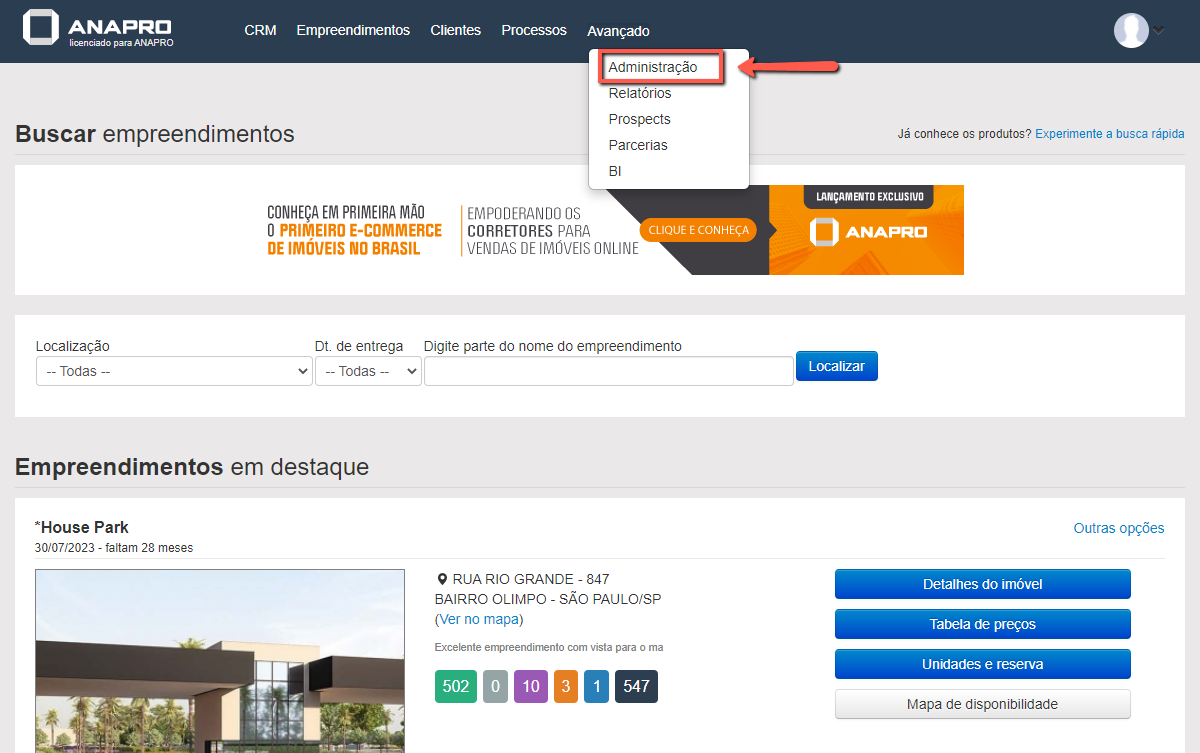Click the orange 3 units badge
The height and width of the screenshot is (753, 1200).
[x=565, y=687]
